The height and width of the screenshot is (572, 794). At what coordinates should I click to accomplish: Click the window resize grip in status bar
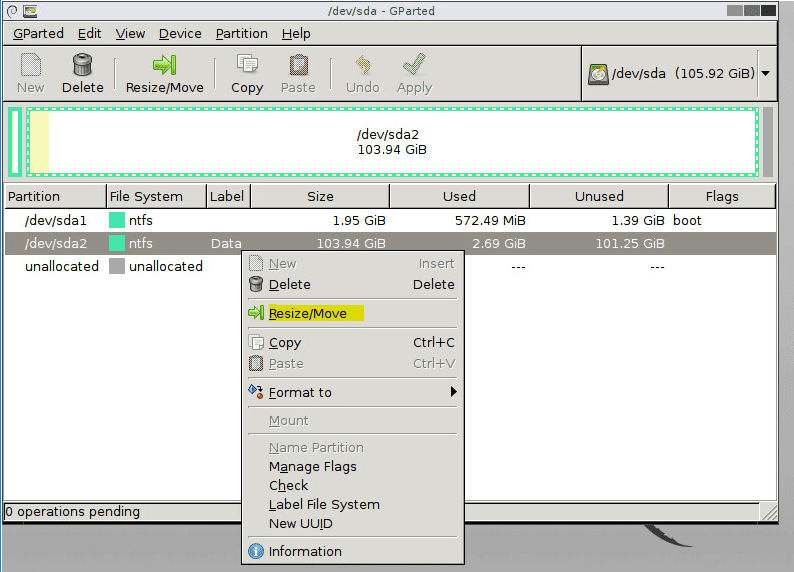pyautogui.click(x=769, y=512)
